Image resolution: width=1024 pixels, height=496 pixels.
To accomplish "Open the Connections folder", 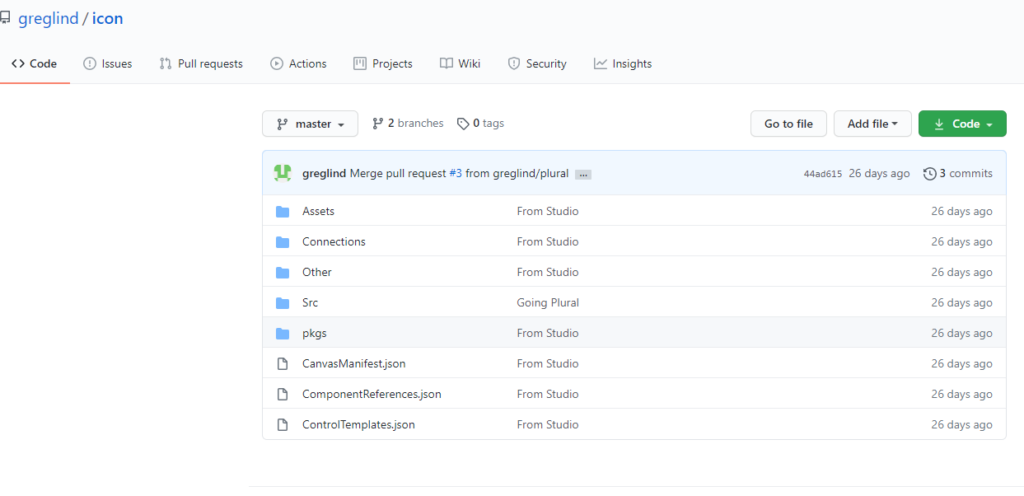I will click(x=334, y=242).
